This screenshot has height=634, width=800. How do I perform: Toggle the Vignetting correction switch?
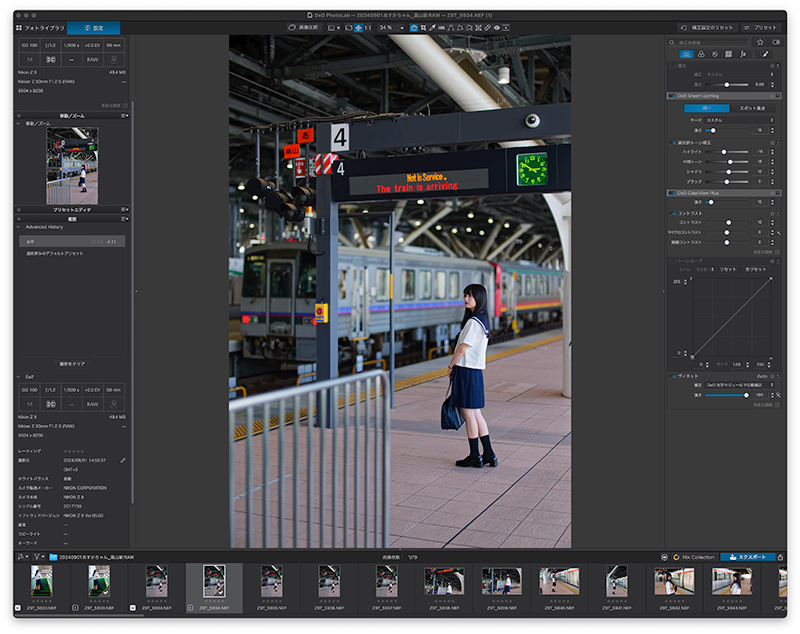pyautogui.click(x=671, y=376)
